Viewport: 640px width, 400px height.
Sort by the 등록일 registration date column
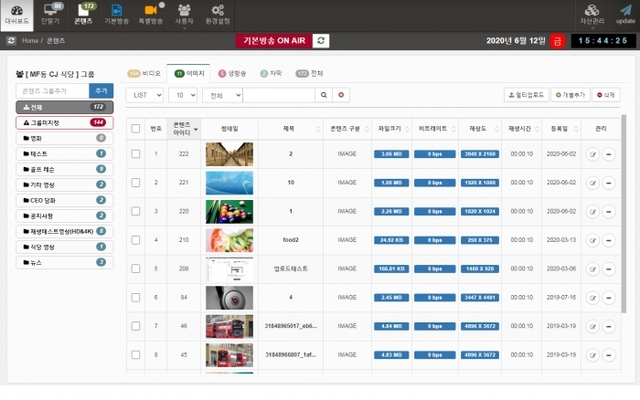[x=561, y=129]
